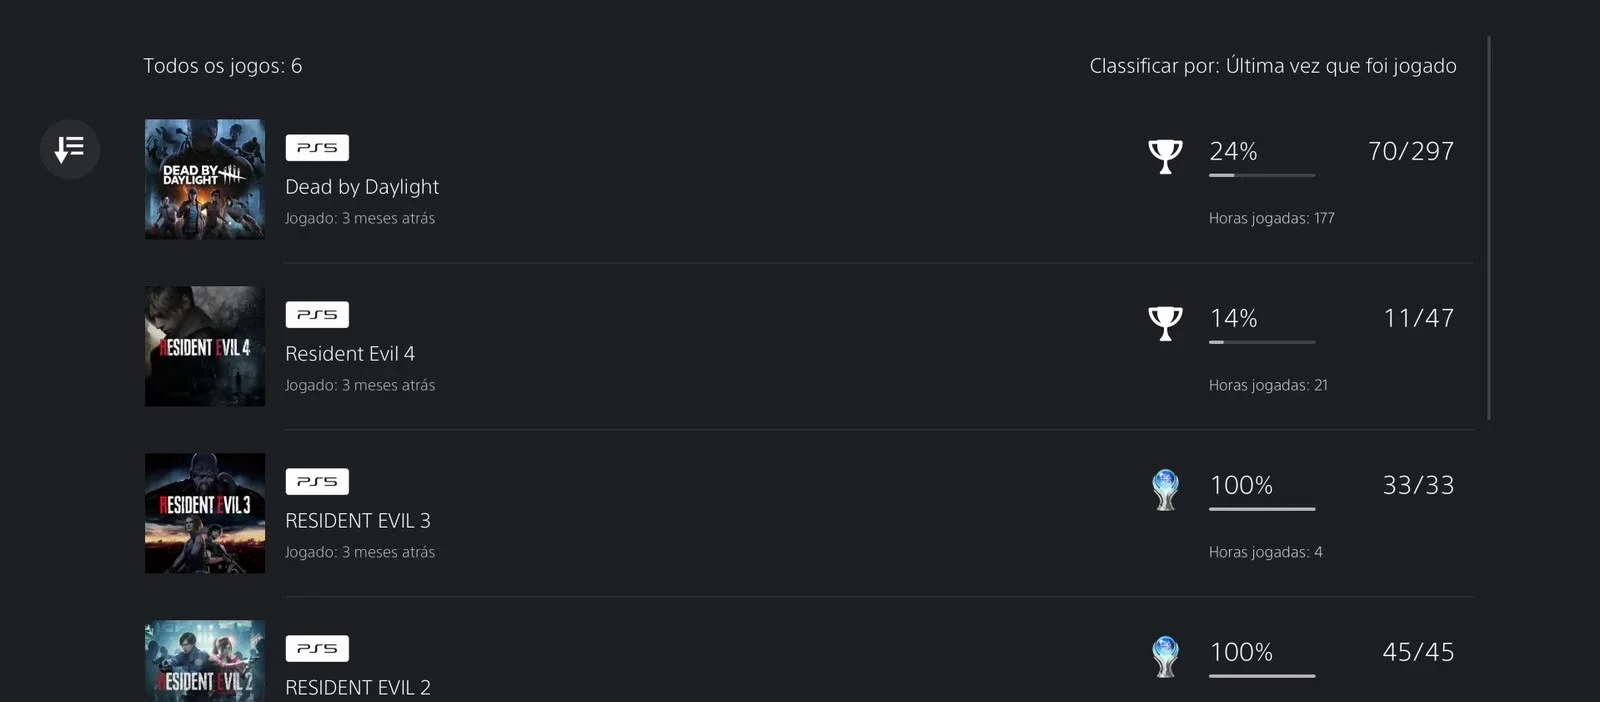Viewport: 1600px width, 702px height.
Task: Click the 70/297 trophy count
Action: pos(1411,151)
